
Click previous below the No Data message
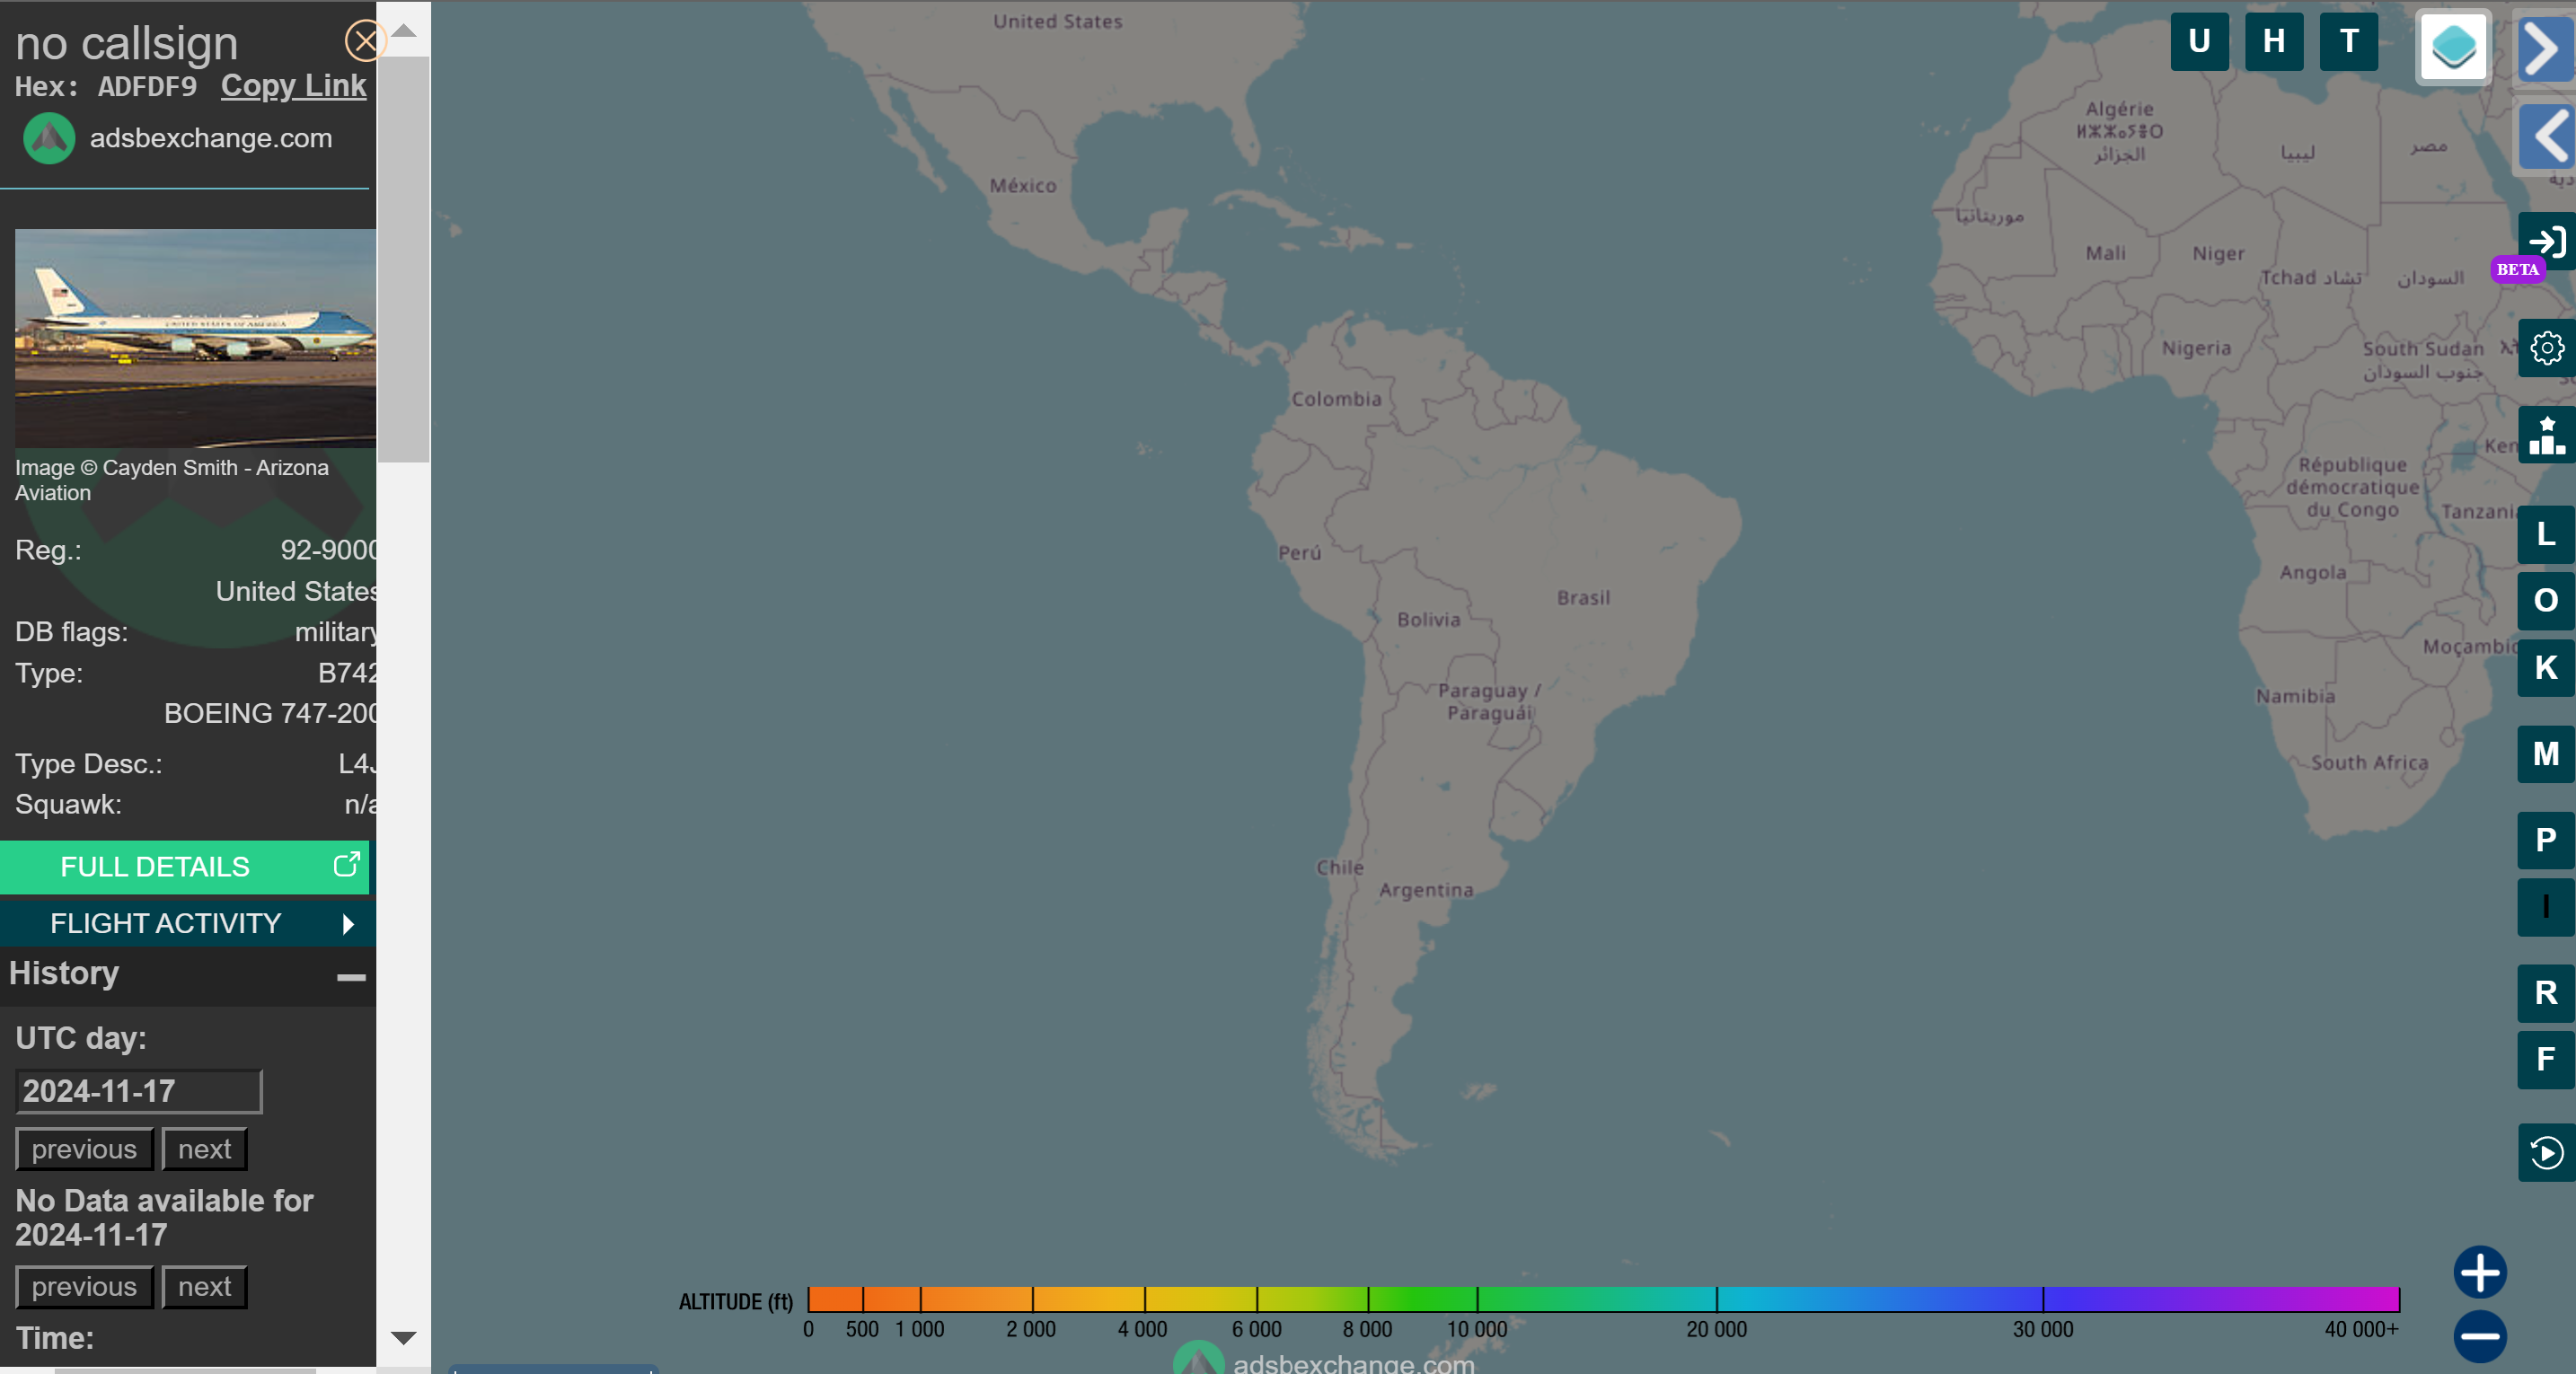tap(84, 1286)
